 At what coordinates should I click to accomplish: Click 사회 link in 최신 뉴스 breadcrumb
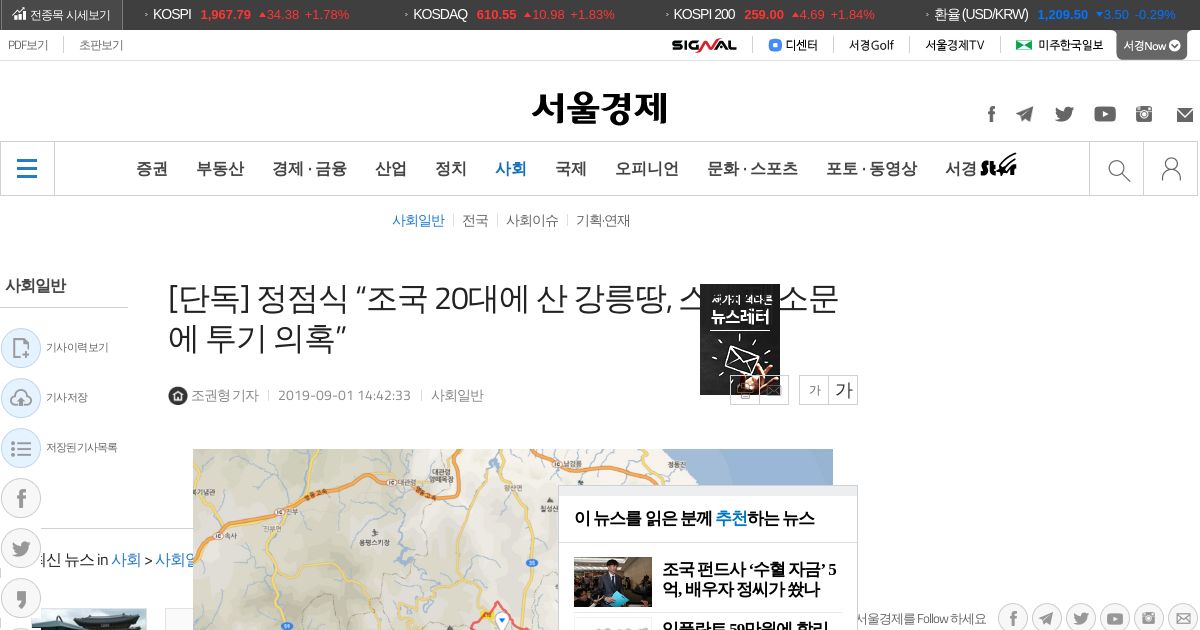click(126, 560)
